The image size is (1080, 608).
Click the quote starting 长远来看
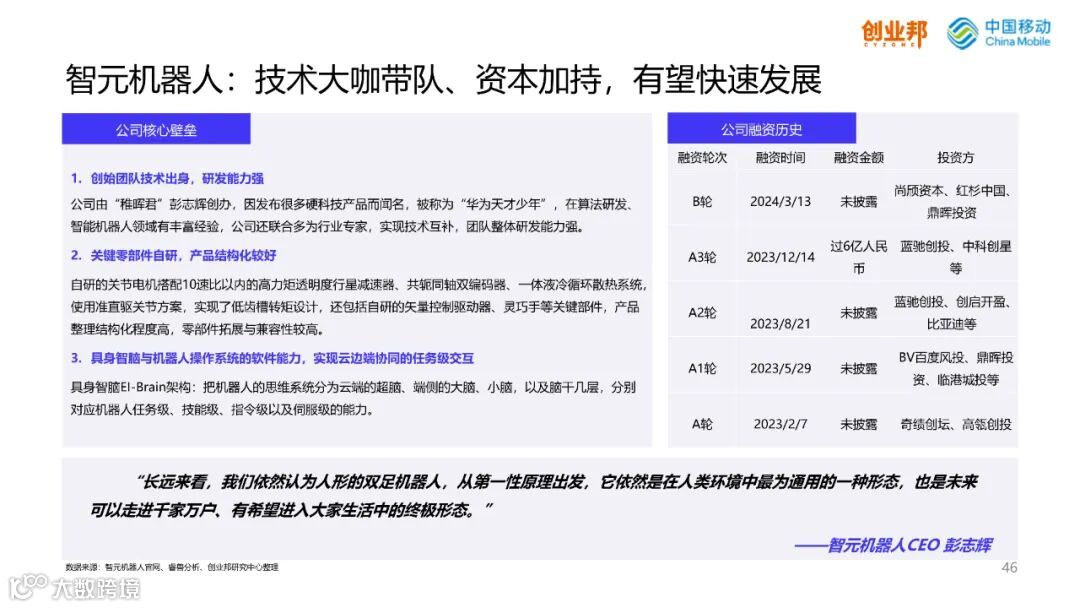533,496
